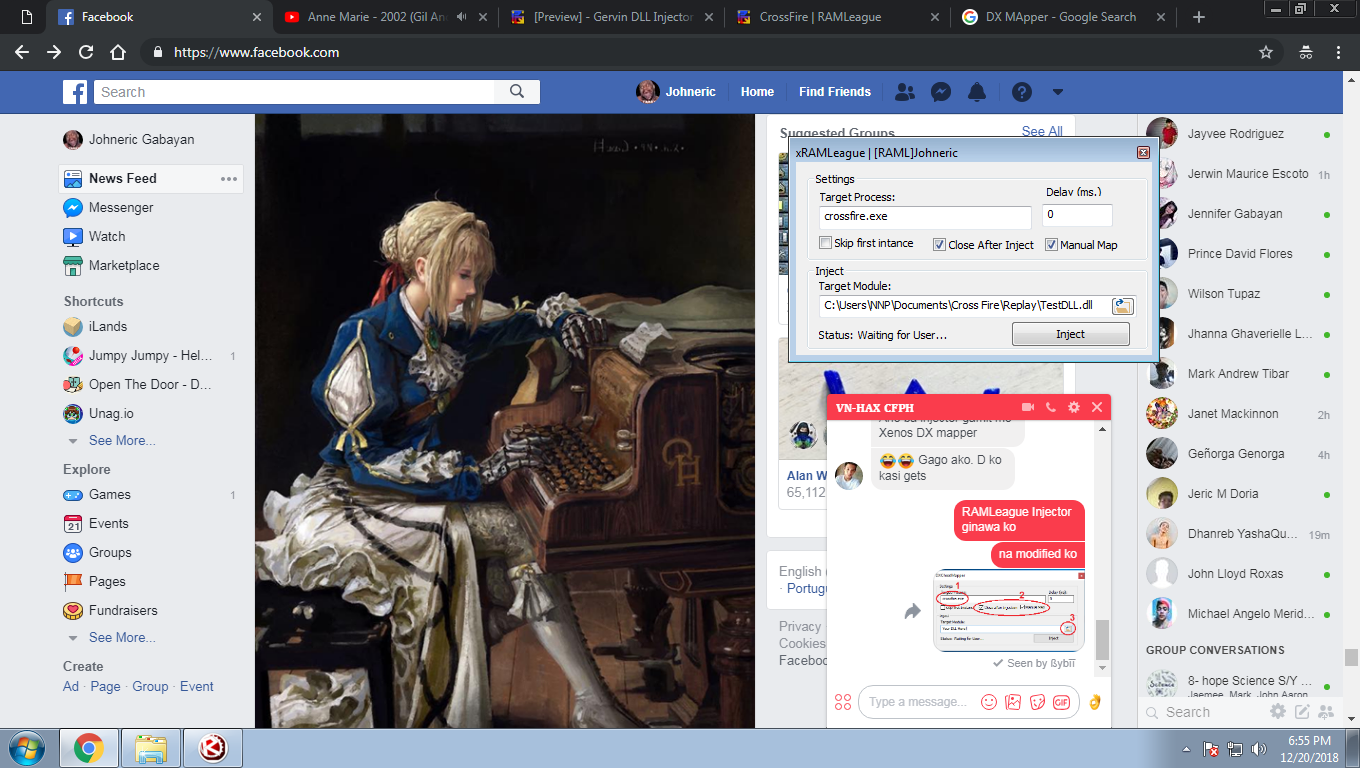
Task: Bookmark this page with the star icon
Action: (x=1266, y=52)
